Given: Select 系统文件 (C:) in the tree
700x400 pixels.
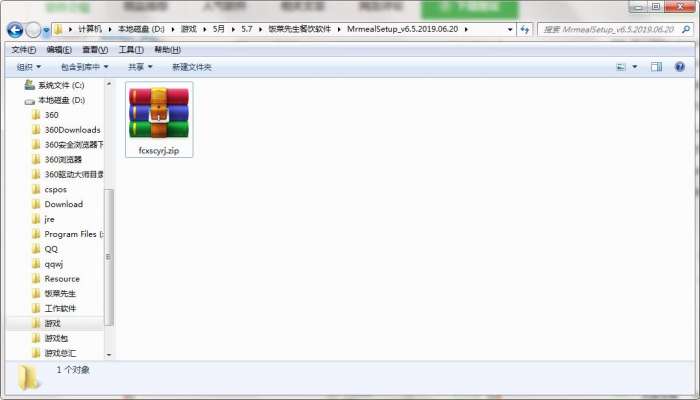Looking at the screenshot, I should tap(61, 85).
